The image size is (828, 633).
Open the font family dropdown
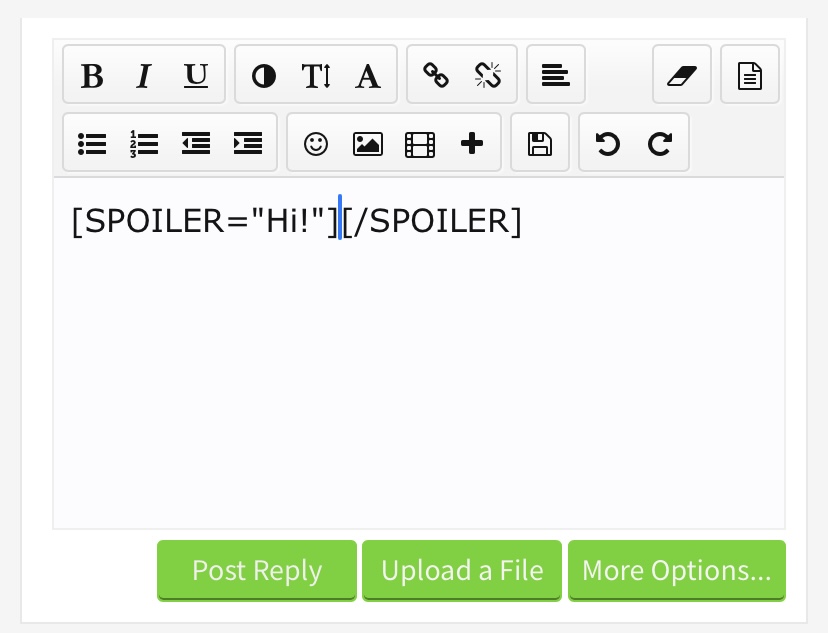368,75
